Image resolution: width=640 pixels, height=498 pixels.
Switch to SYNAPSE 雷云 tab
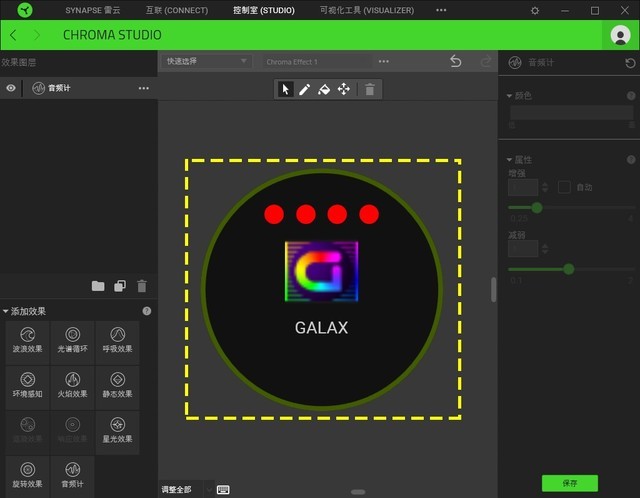pyautogui.click(x=93, y=10)
